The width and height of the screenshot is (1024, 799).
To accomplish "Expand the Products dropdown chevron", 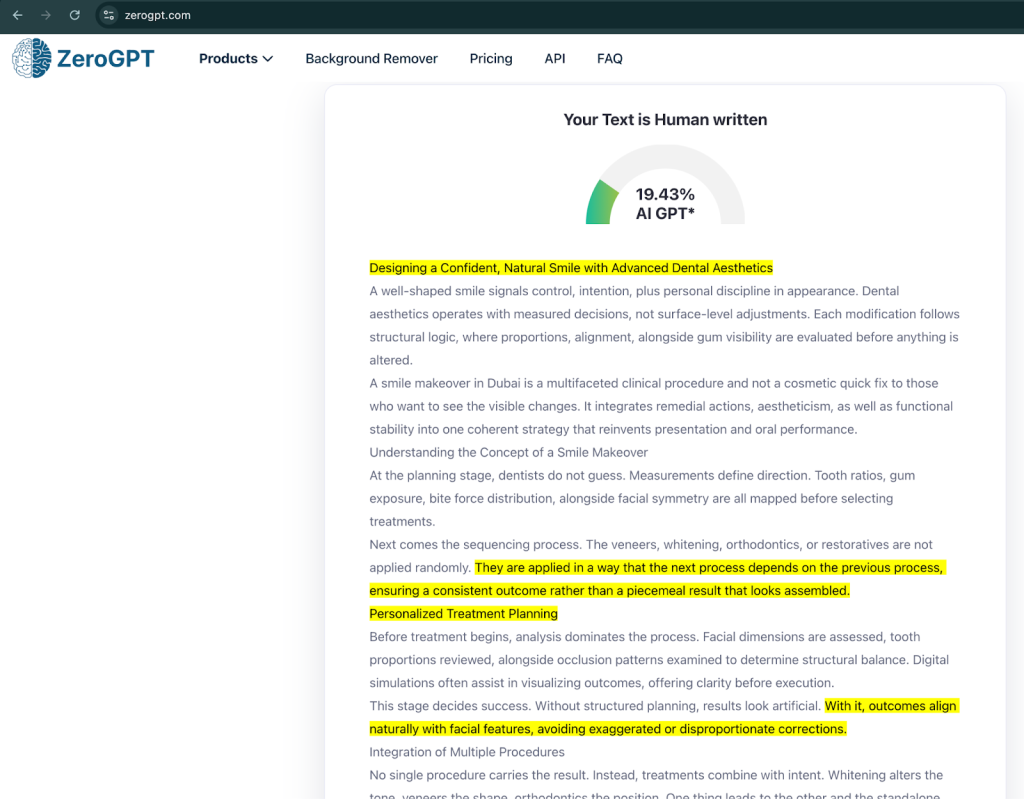I will pyautogui.click(x=268, y=59).
